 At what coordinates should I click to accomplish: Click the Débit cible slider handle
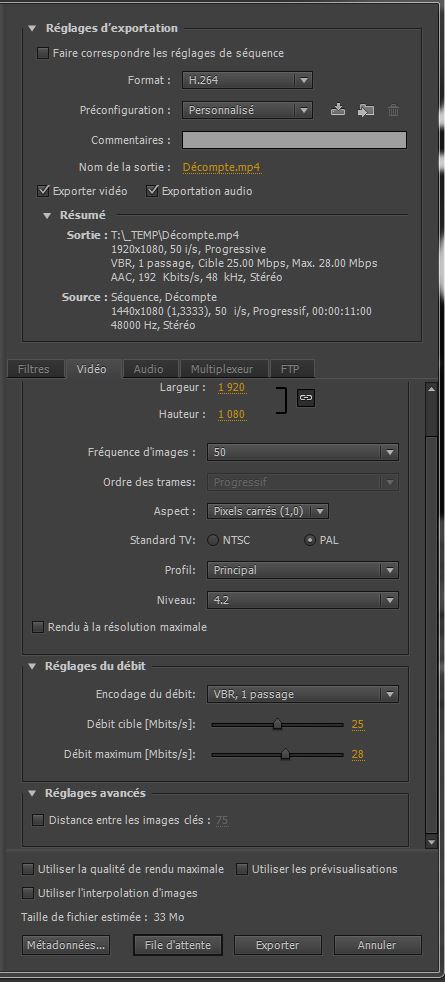tap(277, 725)
